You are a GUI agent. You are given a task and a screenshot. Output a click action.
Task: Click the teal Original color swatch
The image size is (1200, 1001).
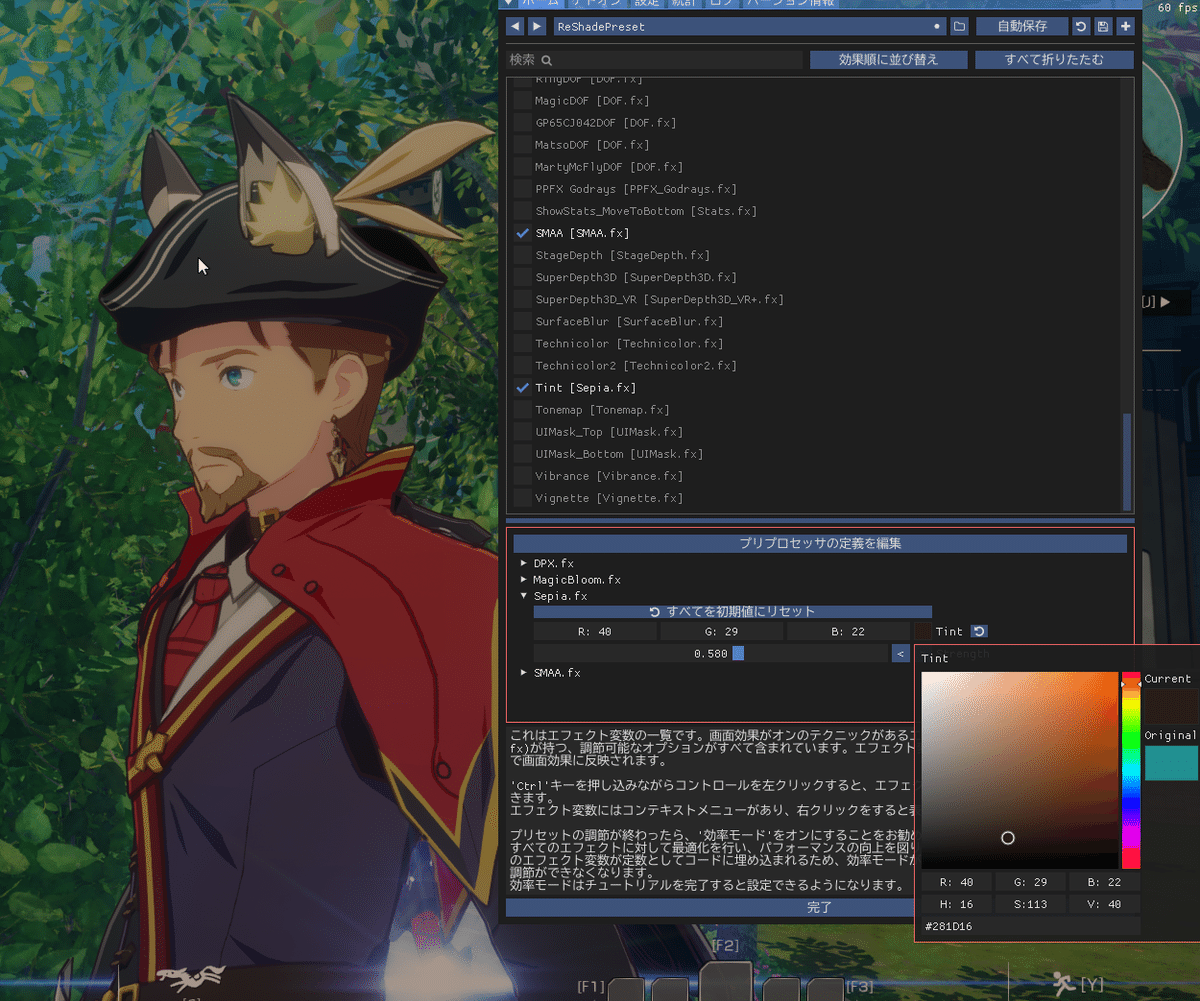[1171, 763]
